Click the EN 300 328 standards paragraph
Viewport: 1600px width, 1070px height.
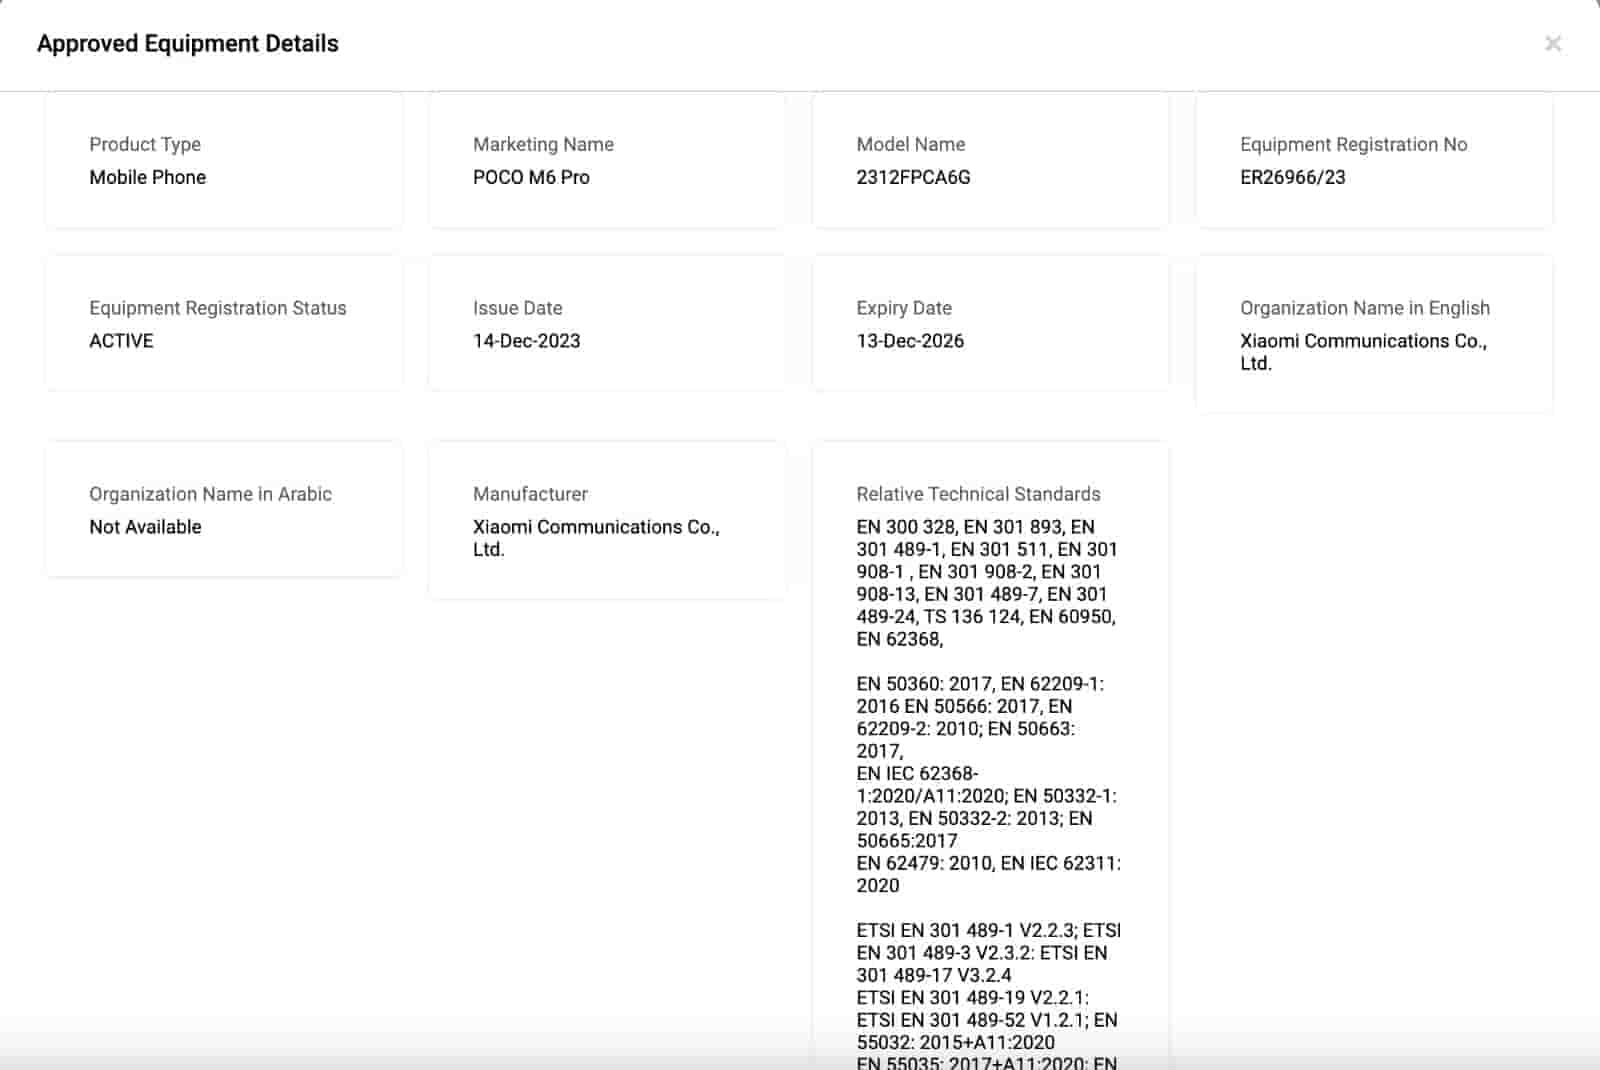pos(986,582)
